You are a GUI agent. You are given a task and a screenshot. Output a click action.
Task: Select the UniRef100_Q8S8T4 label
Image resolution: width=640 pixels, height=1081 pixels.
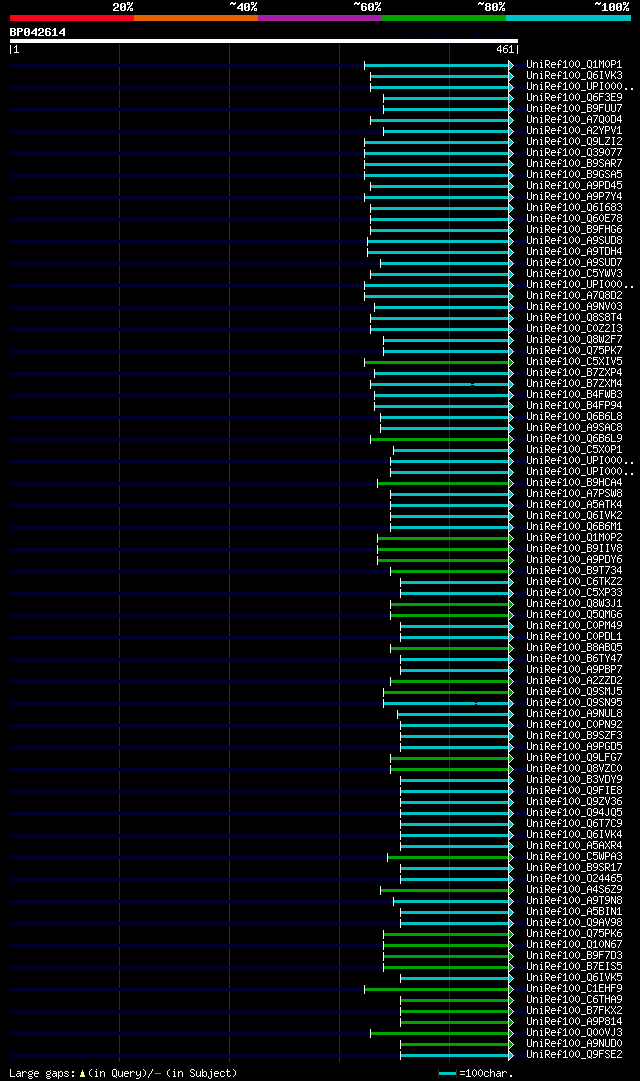[574, 318]
